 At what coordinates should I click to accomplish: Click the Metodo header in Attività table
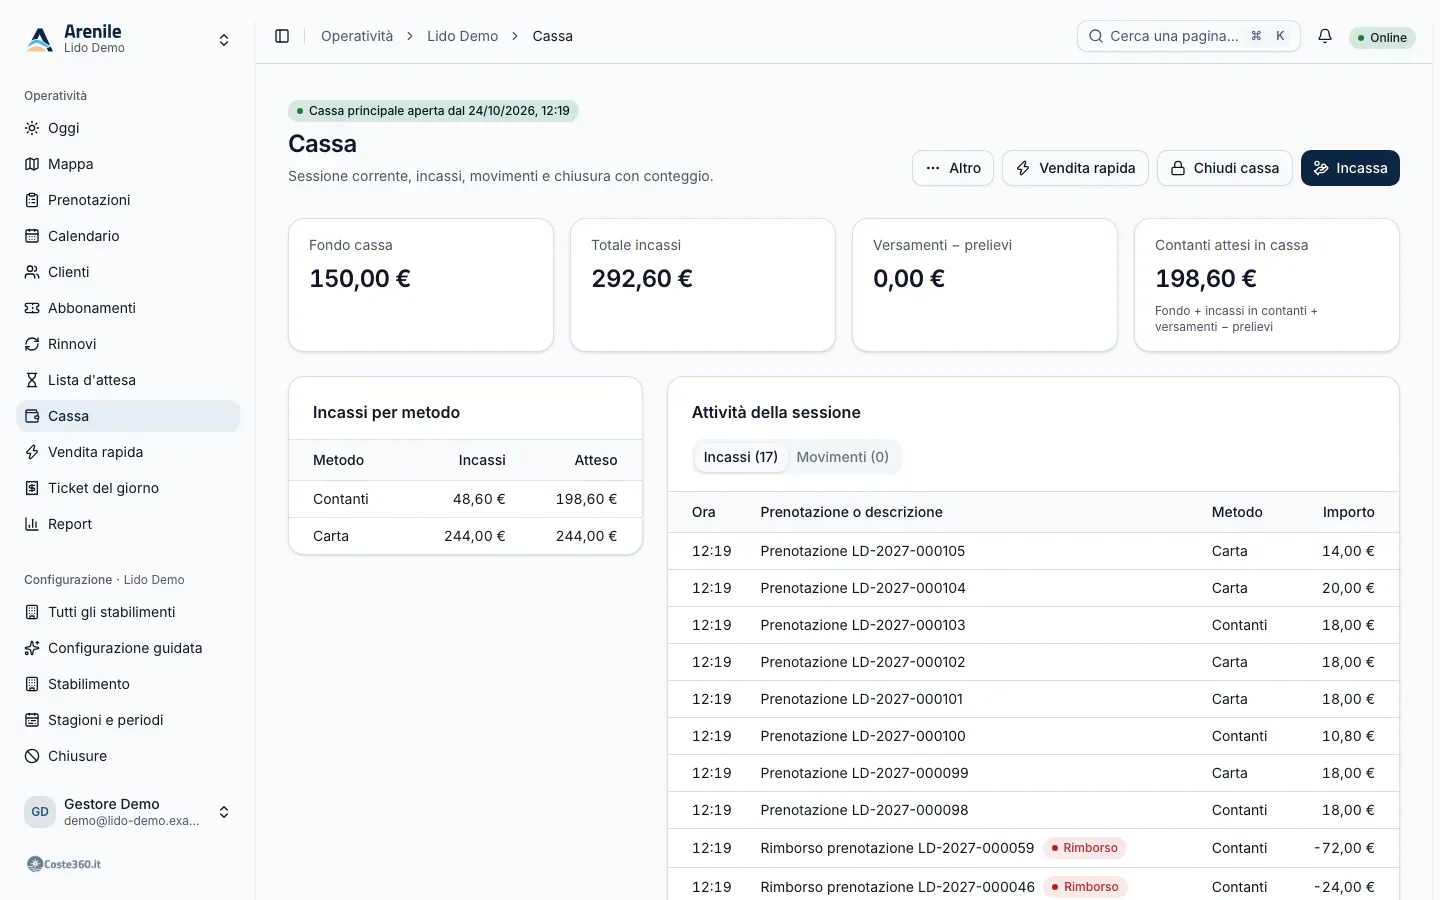[x=1237, y=512]
